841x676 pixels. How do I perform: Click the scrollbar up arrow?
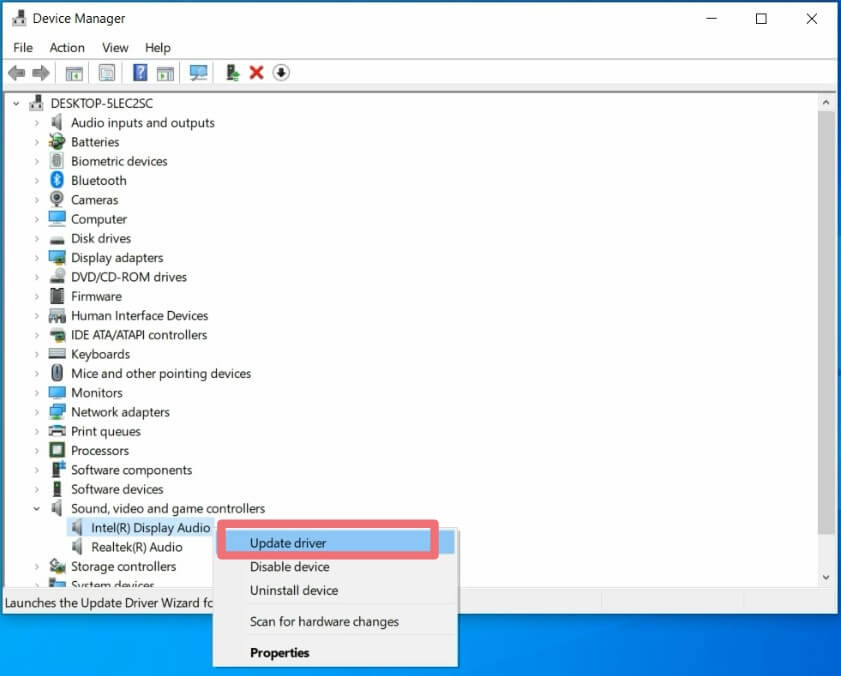pos(825,102)
